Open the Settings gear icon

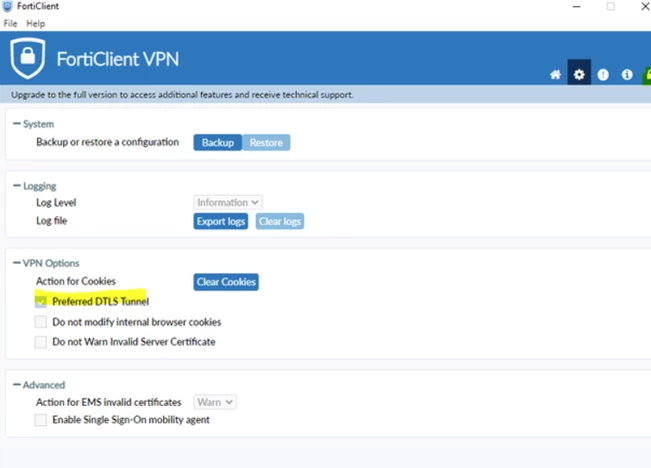579,74
